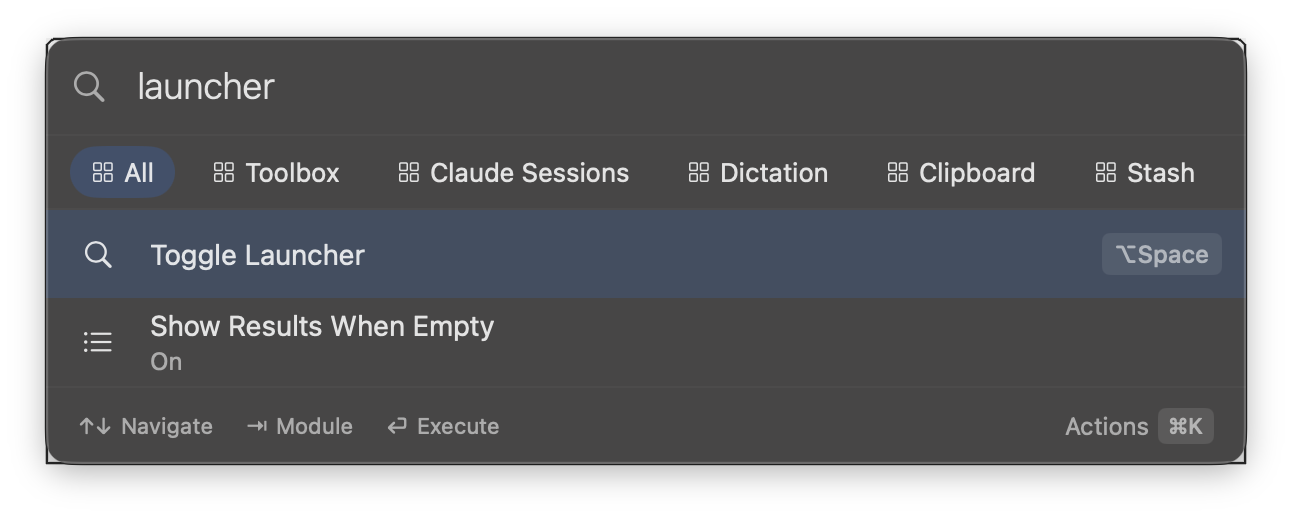Click the Claude Sessions grid icon
This screenshot has width=1292, height=518.
[408, 173]
